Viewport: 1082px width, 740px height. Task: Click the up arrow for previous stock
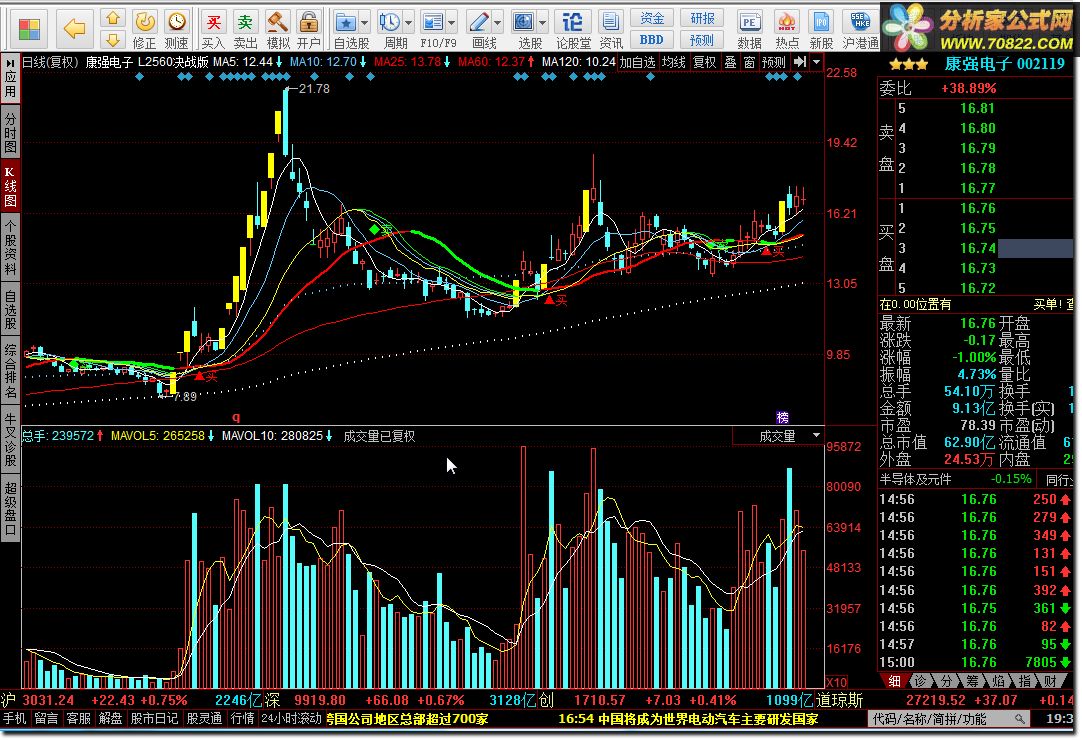pyautogui.click(x=113, y=17)
